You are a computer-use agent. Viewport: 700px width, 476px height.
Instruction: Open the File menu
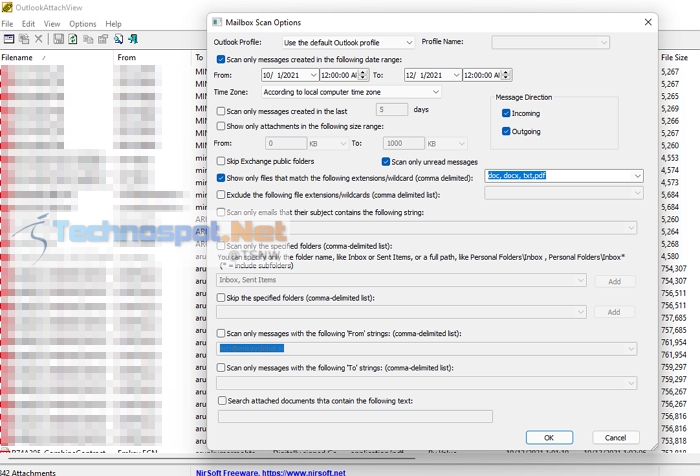(x=7, y=24)
